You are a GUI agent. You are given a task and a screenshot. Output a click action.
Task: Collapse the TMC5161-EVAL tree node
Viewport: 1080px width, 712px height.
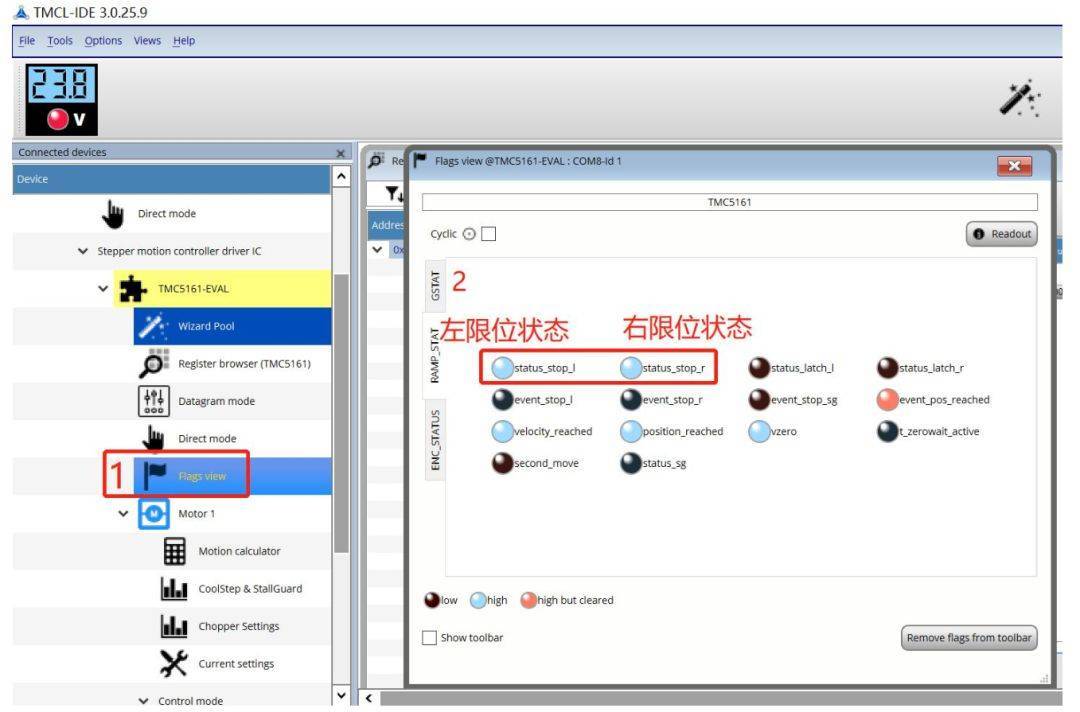(x=104, y=289)
